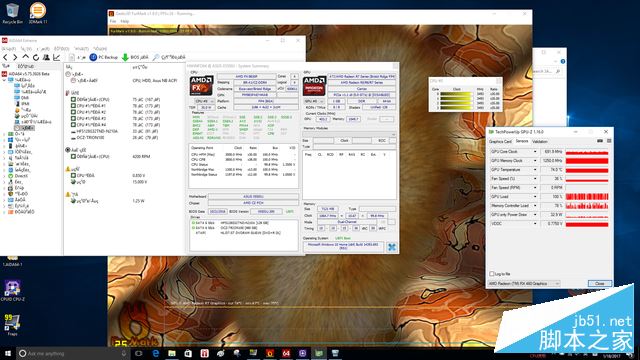Click the green BIOS update arrow icon
The image size is (640, 360).
[x=125, y=58]
